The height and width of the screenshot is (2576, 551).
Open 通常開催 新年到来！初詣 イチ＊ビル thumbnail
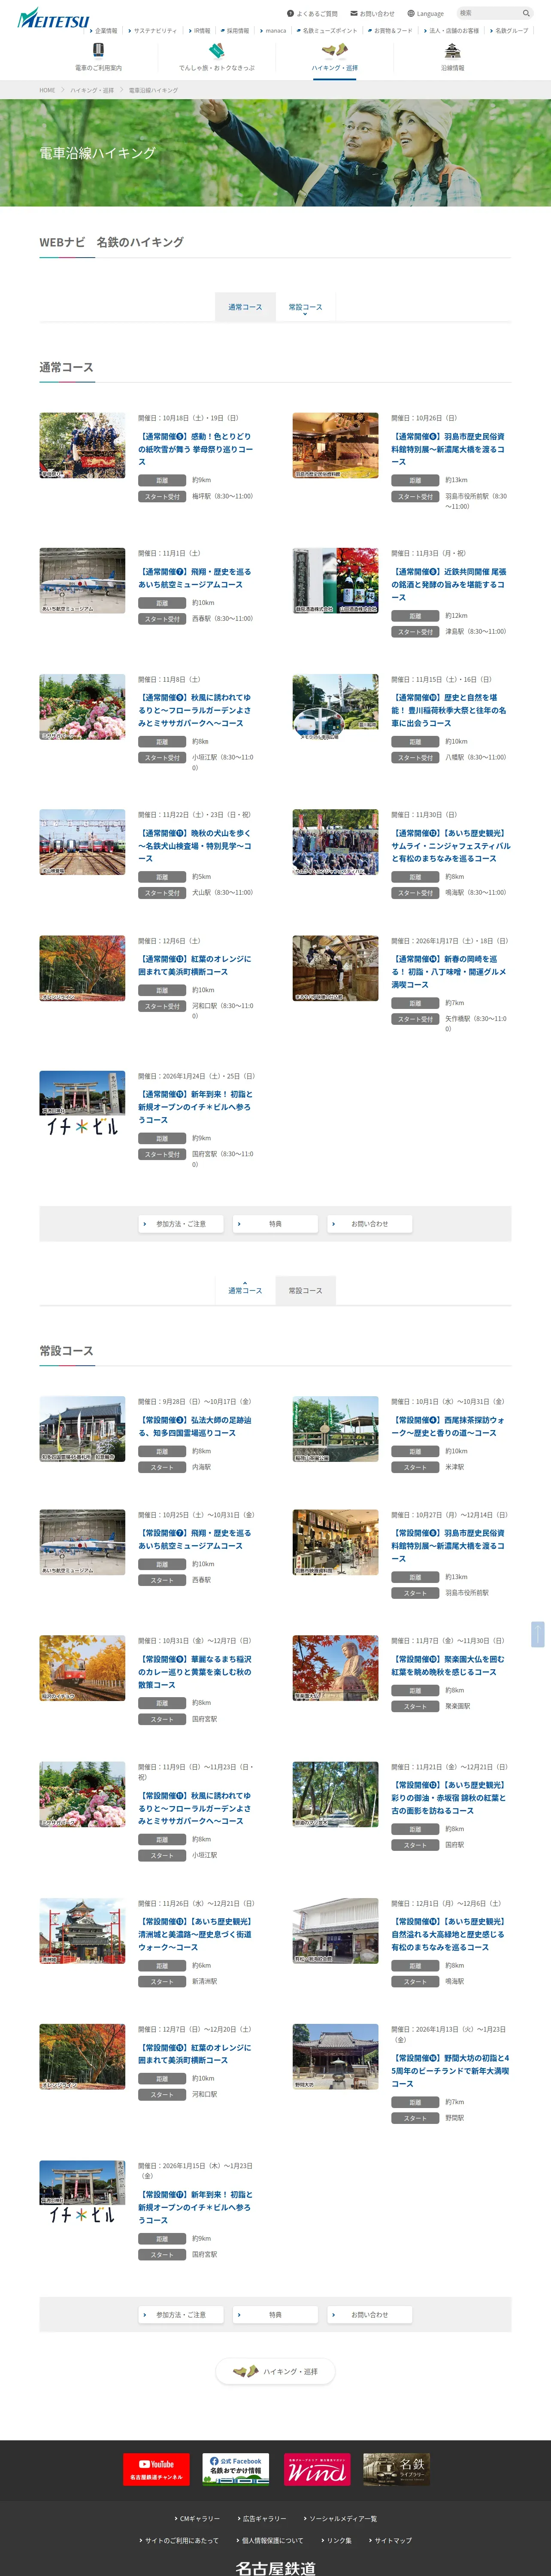pyautogui.click(x=82, y=1104)
